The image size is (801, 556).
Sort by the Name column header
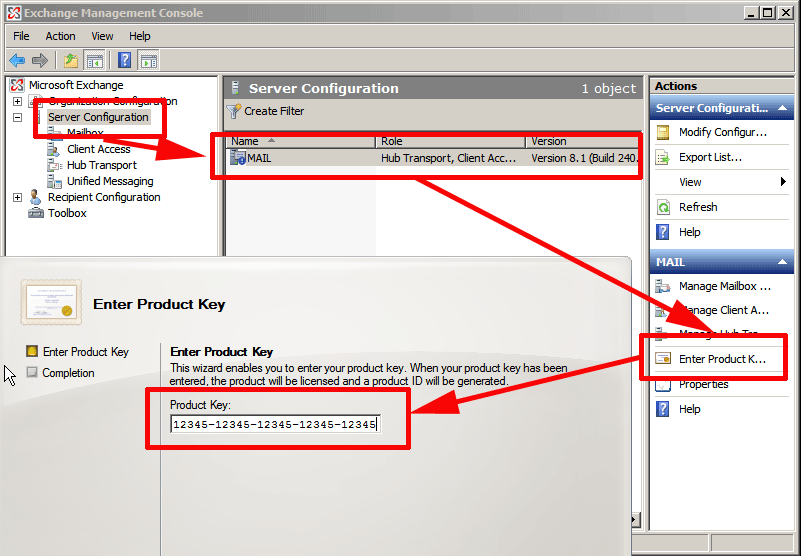[x=301, y=141]
